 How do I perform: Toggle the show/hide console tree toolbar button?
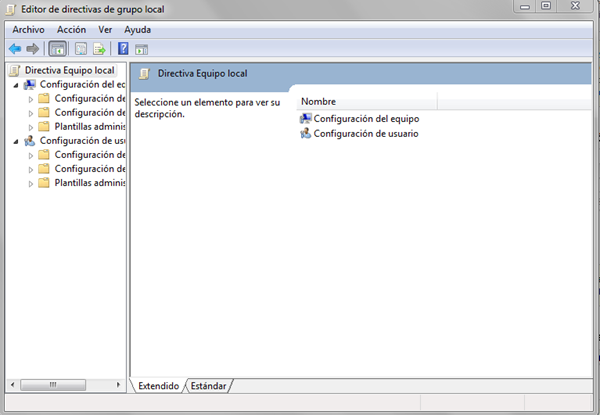[58, 49]
